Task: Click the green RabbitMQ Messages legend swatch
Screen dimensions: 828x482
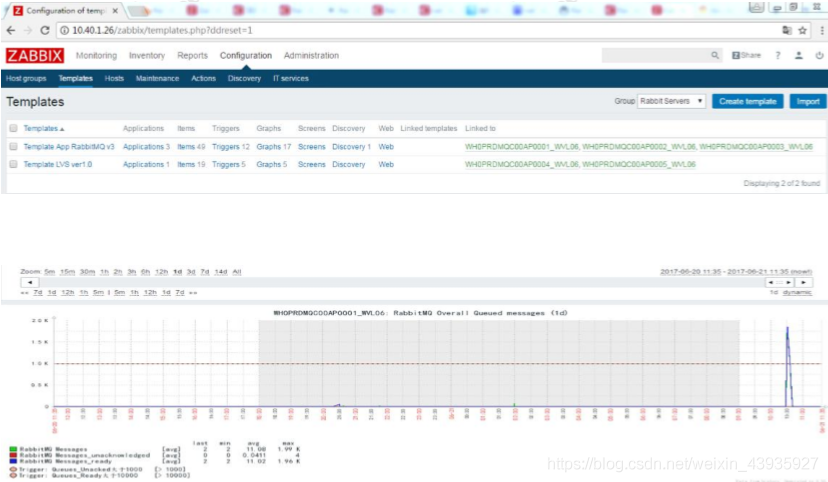Action: [12, 450]
